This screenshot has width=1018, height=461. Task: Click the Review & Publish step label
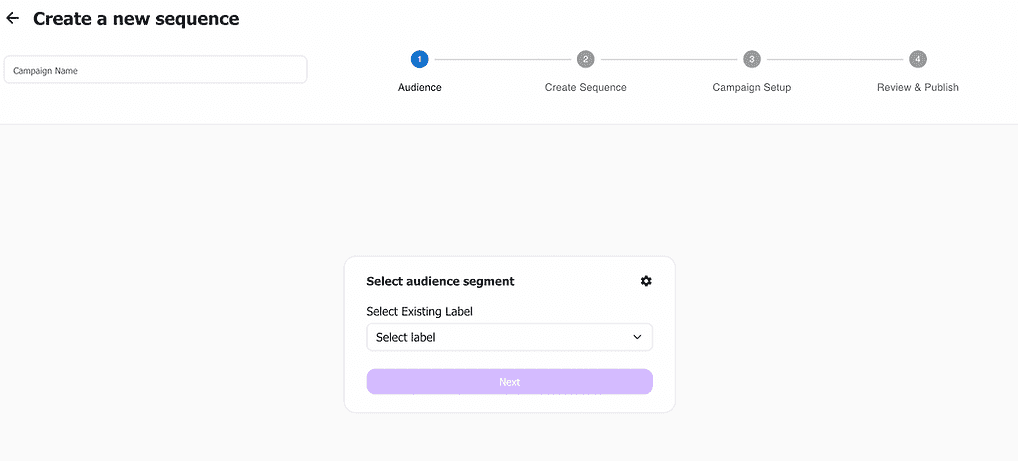pyautogui.click(x=917, y=87)
